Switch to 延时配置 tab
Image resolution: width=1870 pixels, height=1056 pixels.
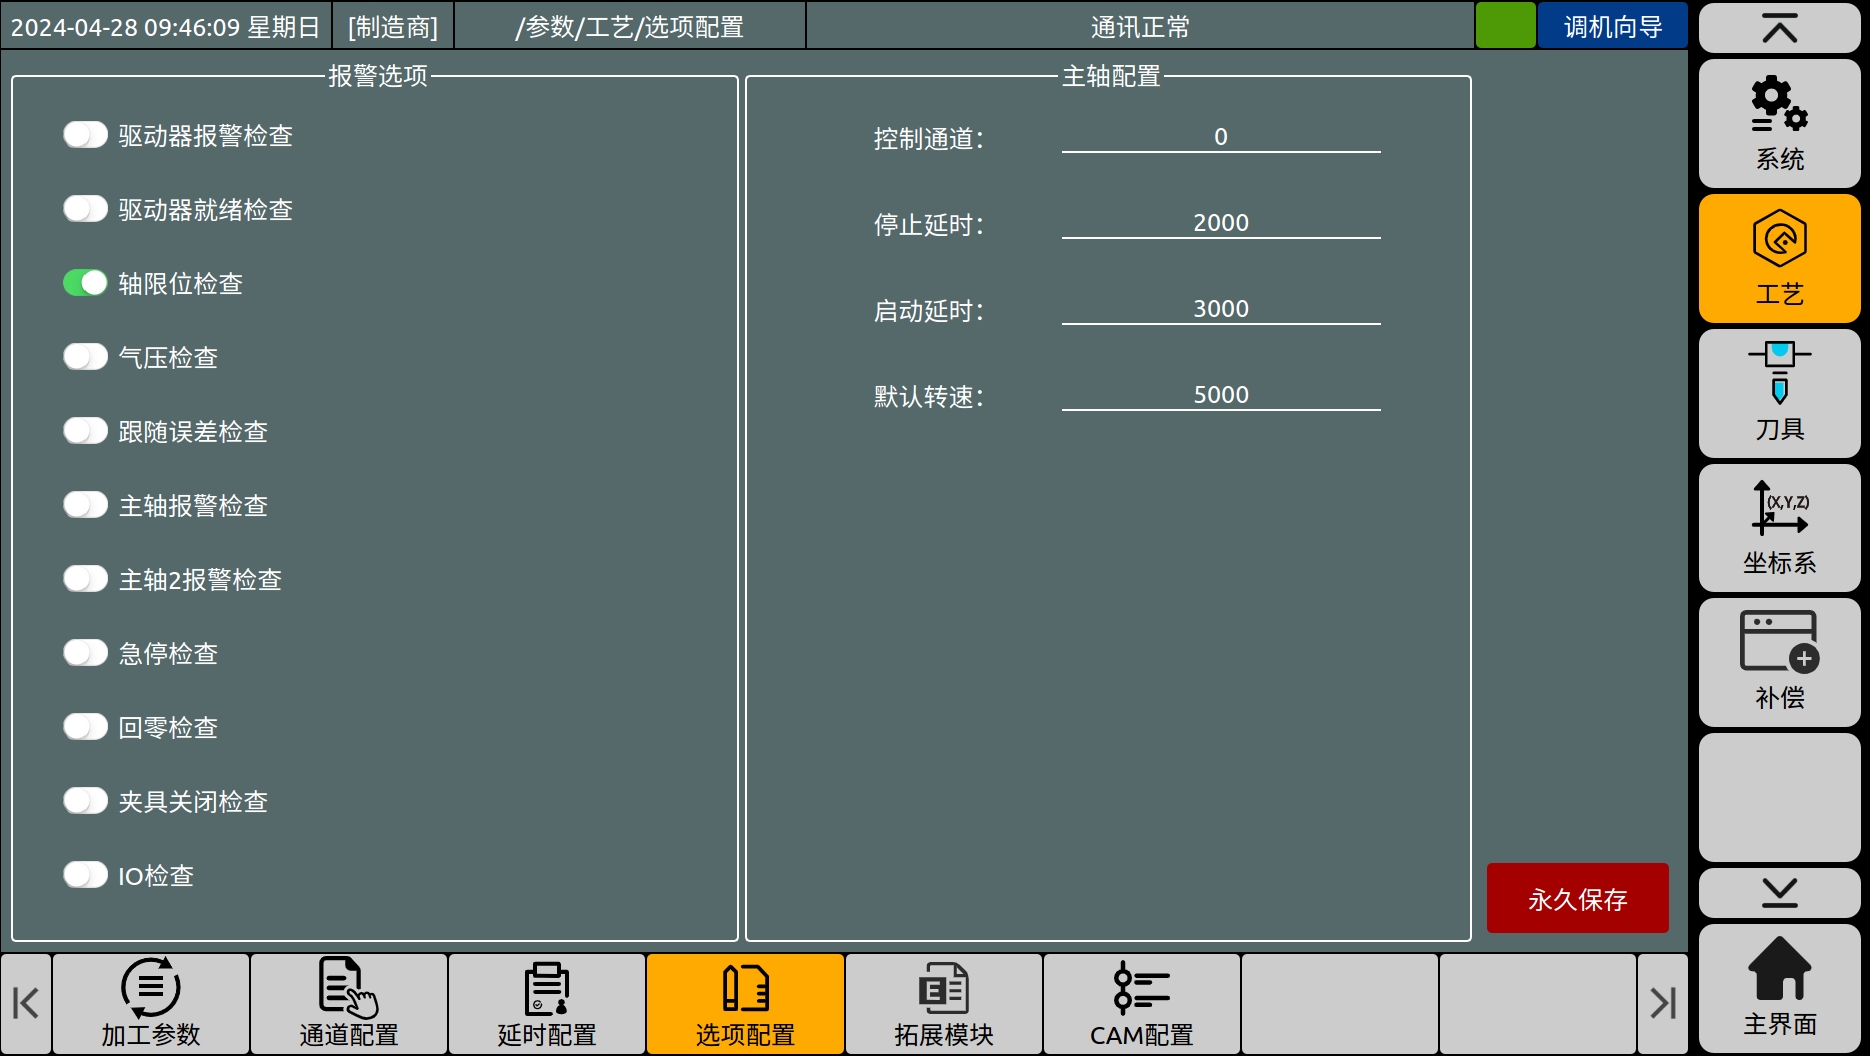coord(547,1003)
